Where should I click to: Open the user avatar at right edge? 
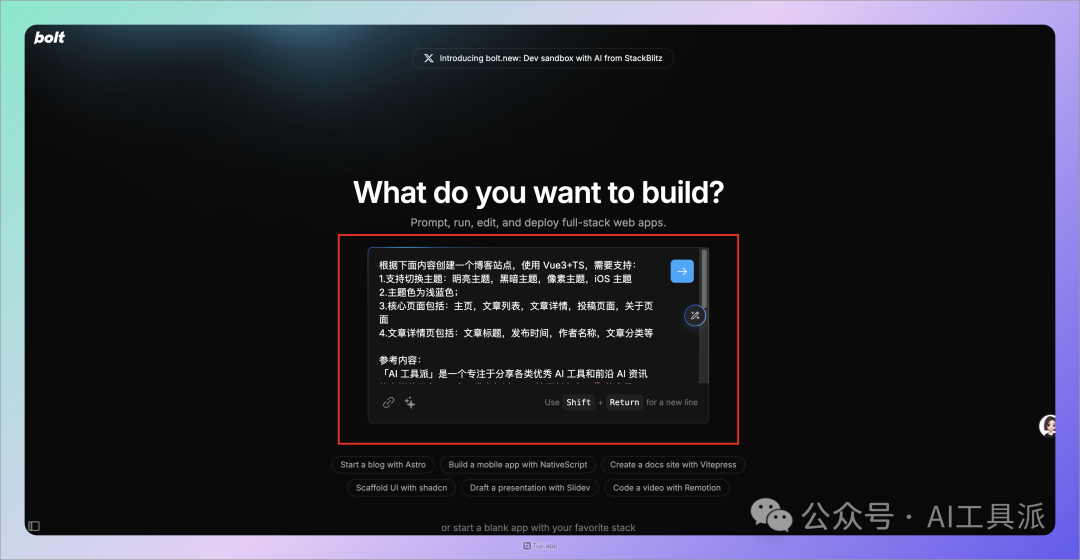pyautogui.click(x=1048, y=426)
